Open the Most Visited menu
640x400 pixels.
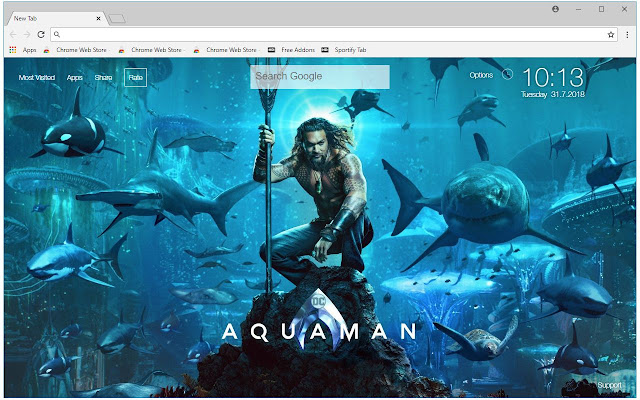click(x=37, y=78)
